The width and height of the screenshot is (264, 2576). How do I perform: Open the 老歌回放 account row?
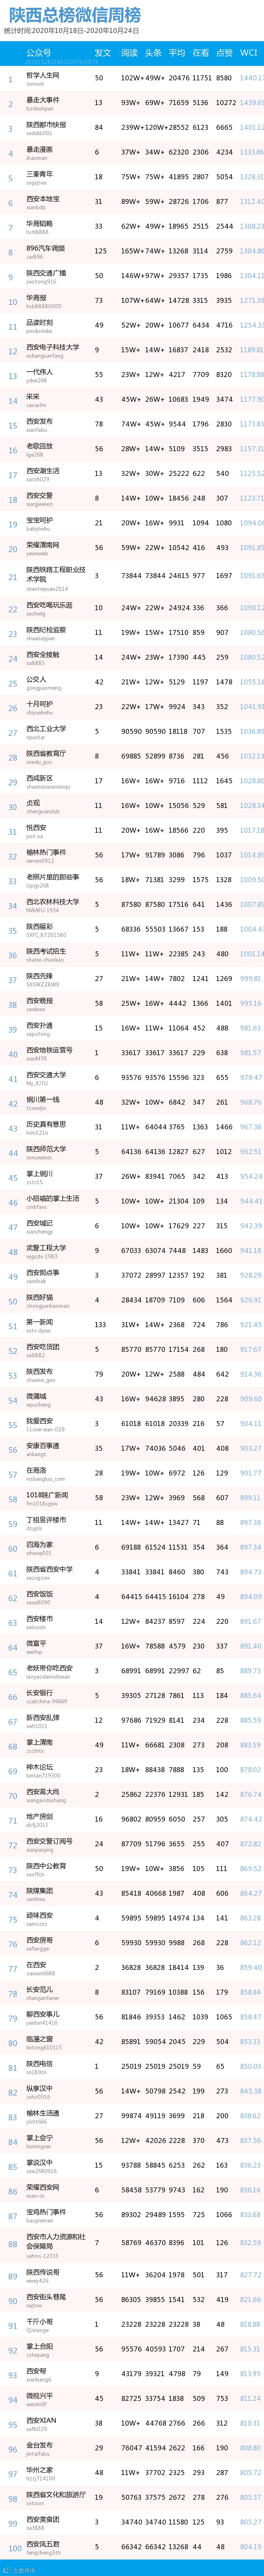132,449
